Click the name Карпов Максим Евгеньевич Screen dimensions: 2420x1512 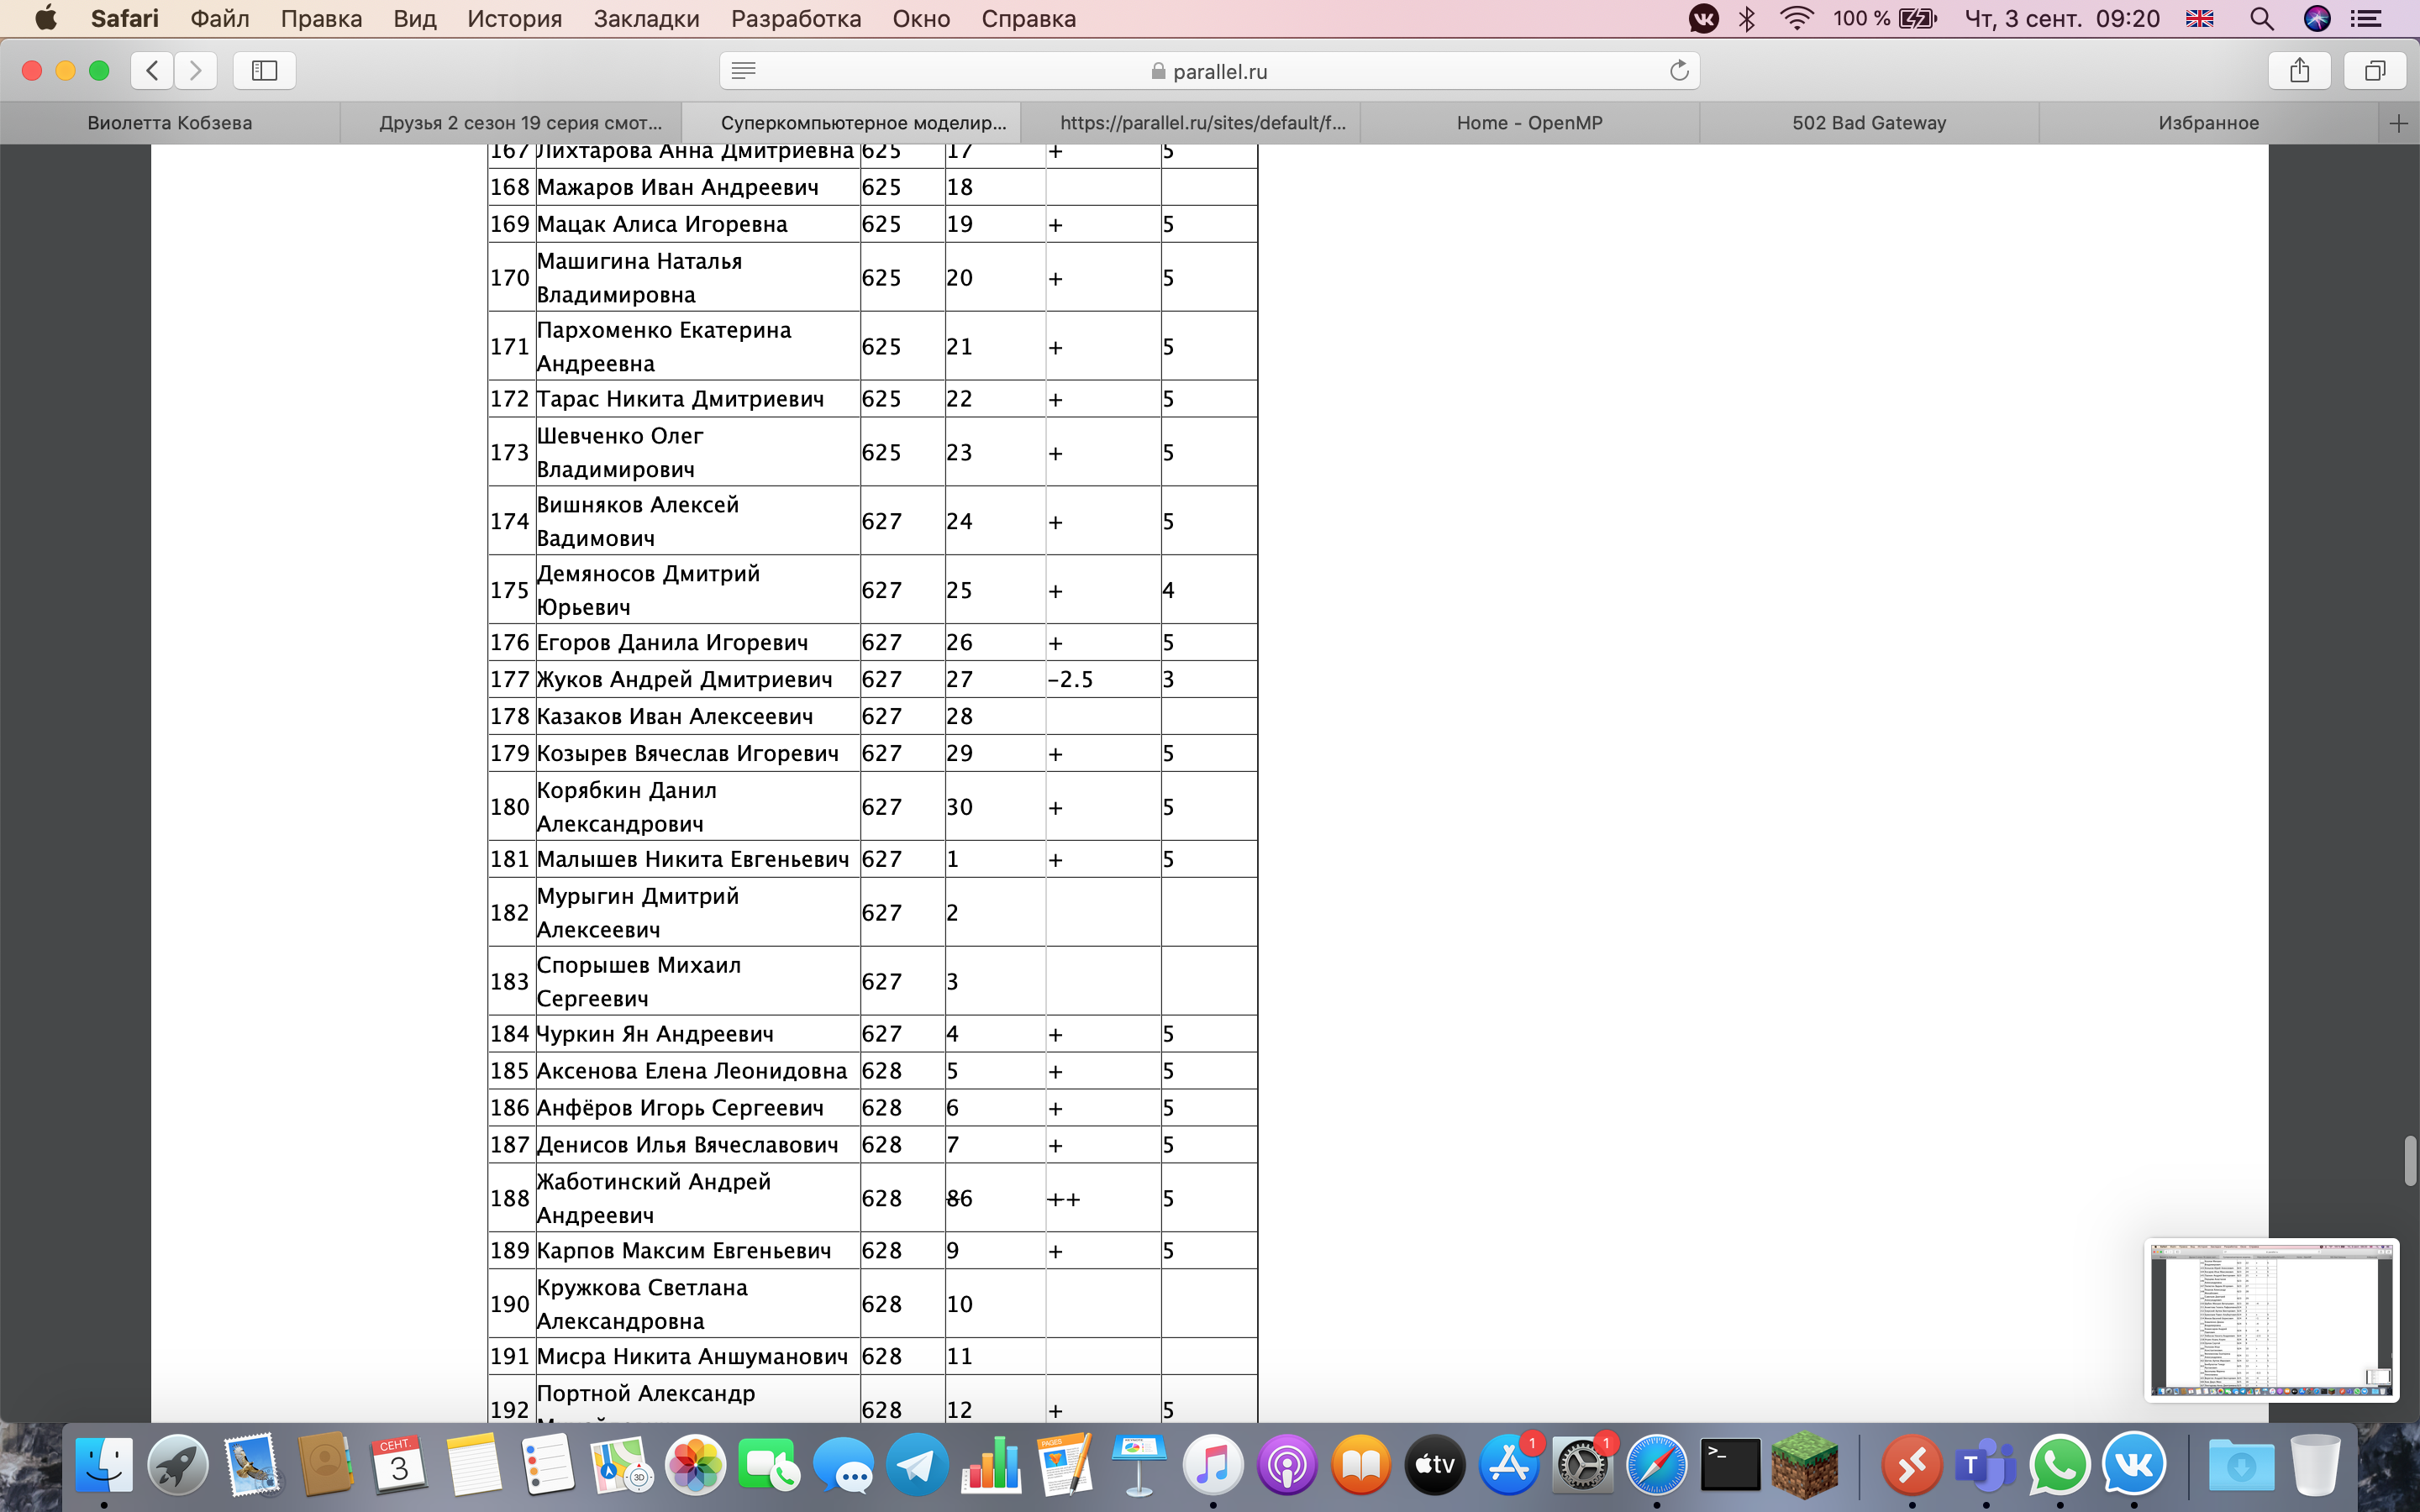pyautogui.click(x=684, y=1250)
